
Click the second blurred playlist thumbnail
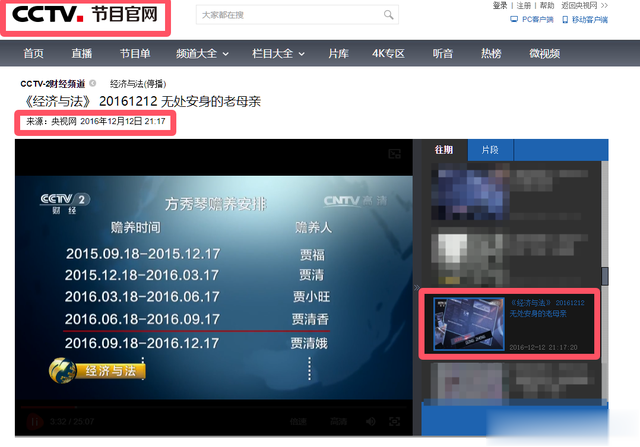(471, 257)
